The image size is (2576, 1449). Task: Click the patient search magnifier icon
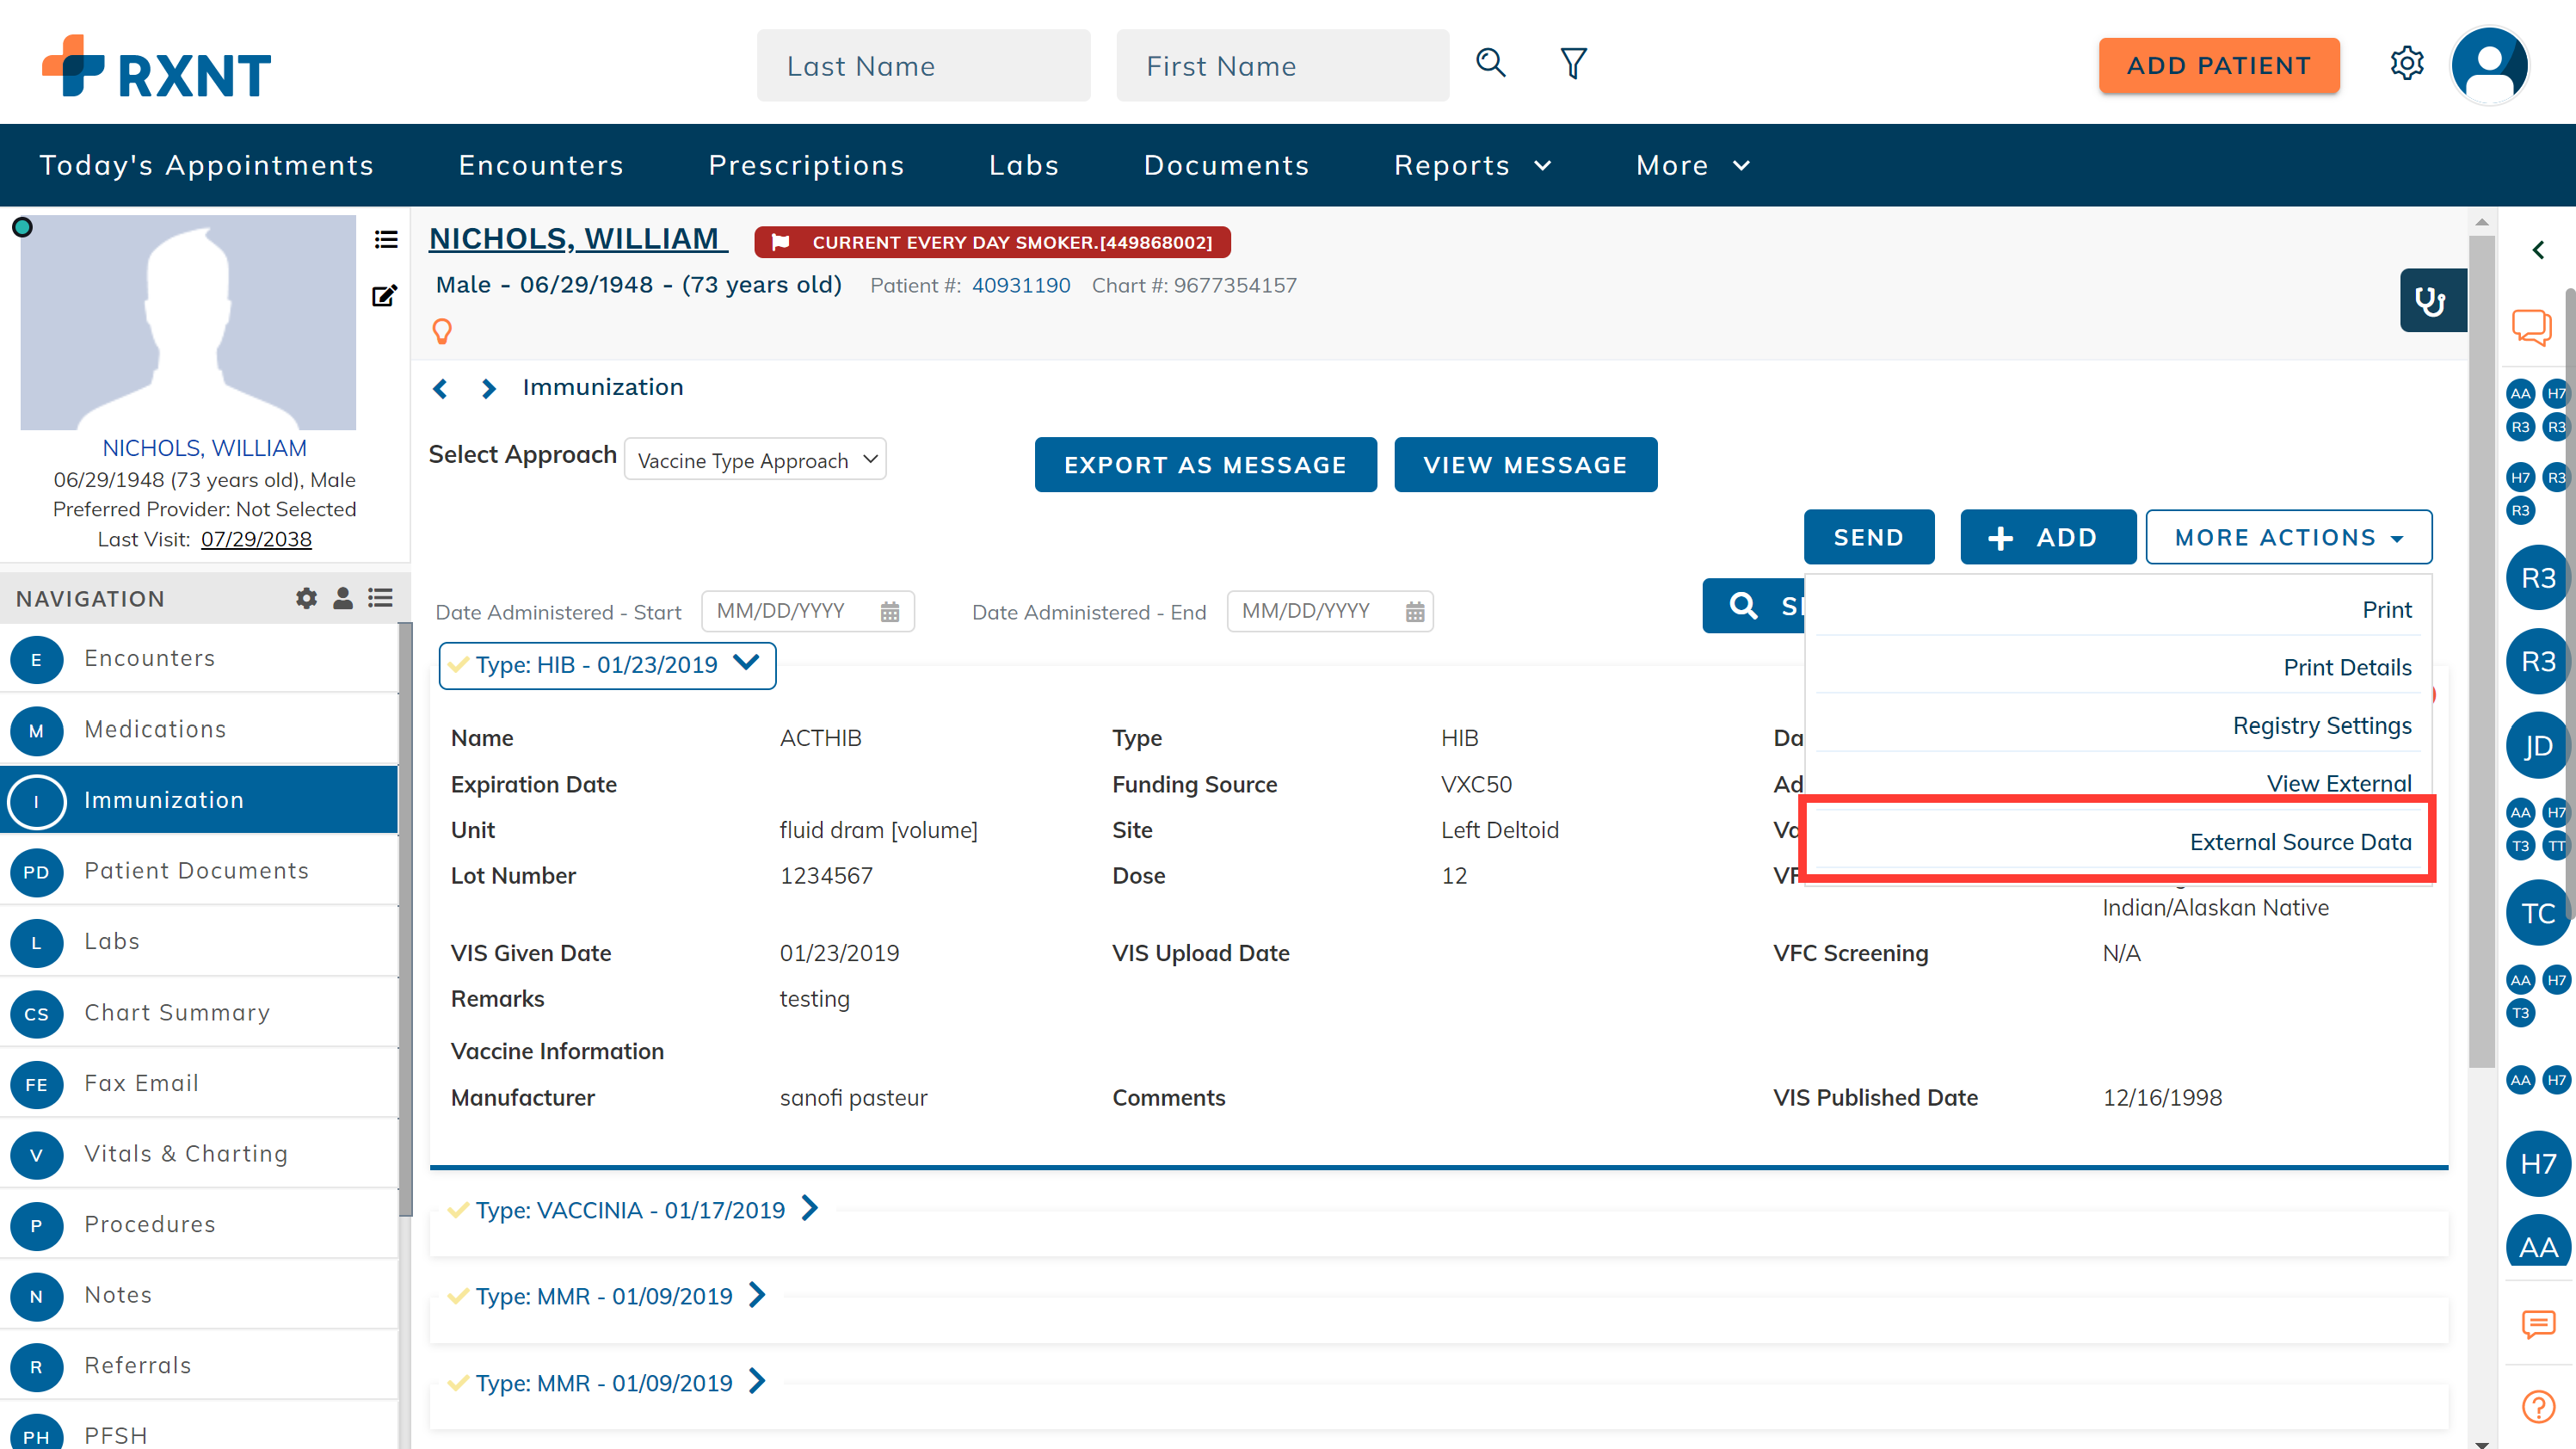coord(1490,63)
